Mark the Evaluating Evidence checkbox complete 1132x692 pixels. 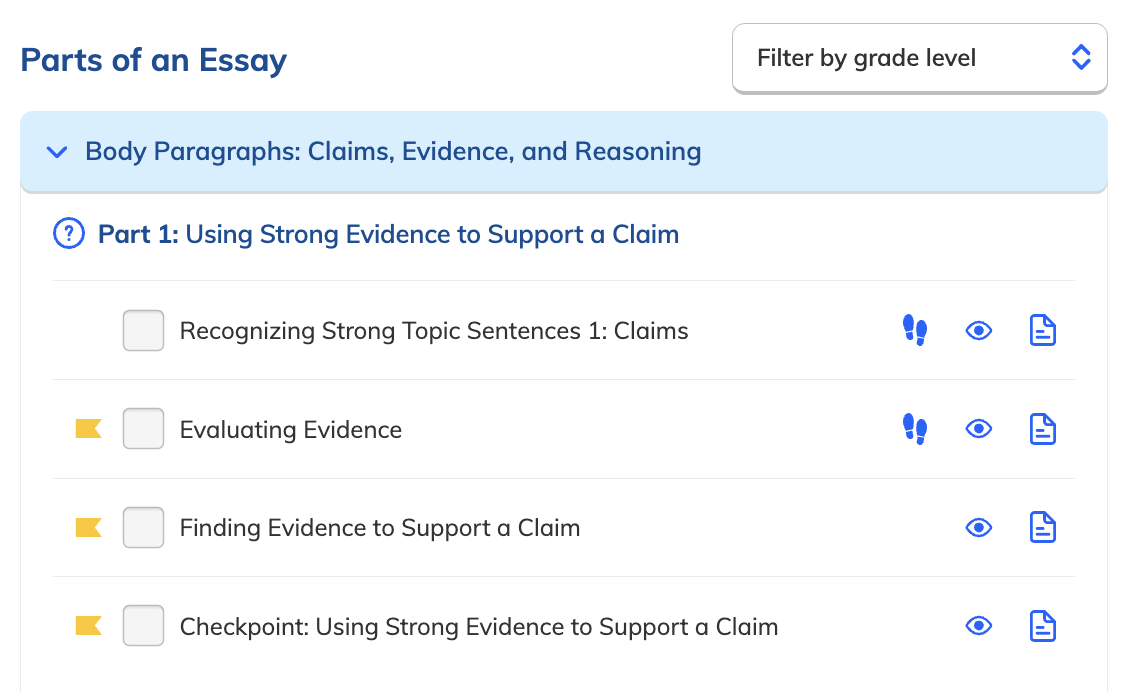(143, 428)
